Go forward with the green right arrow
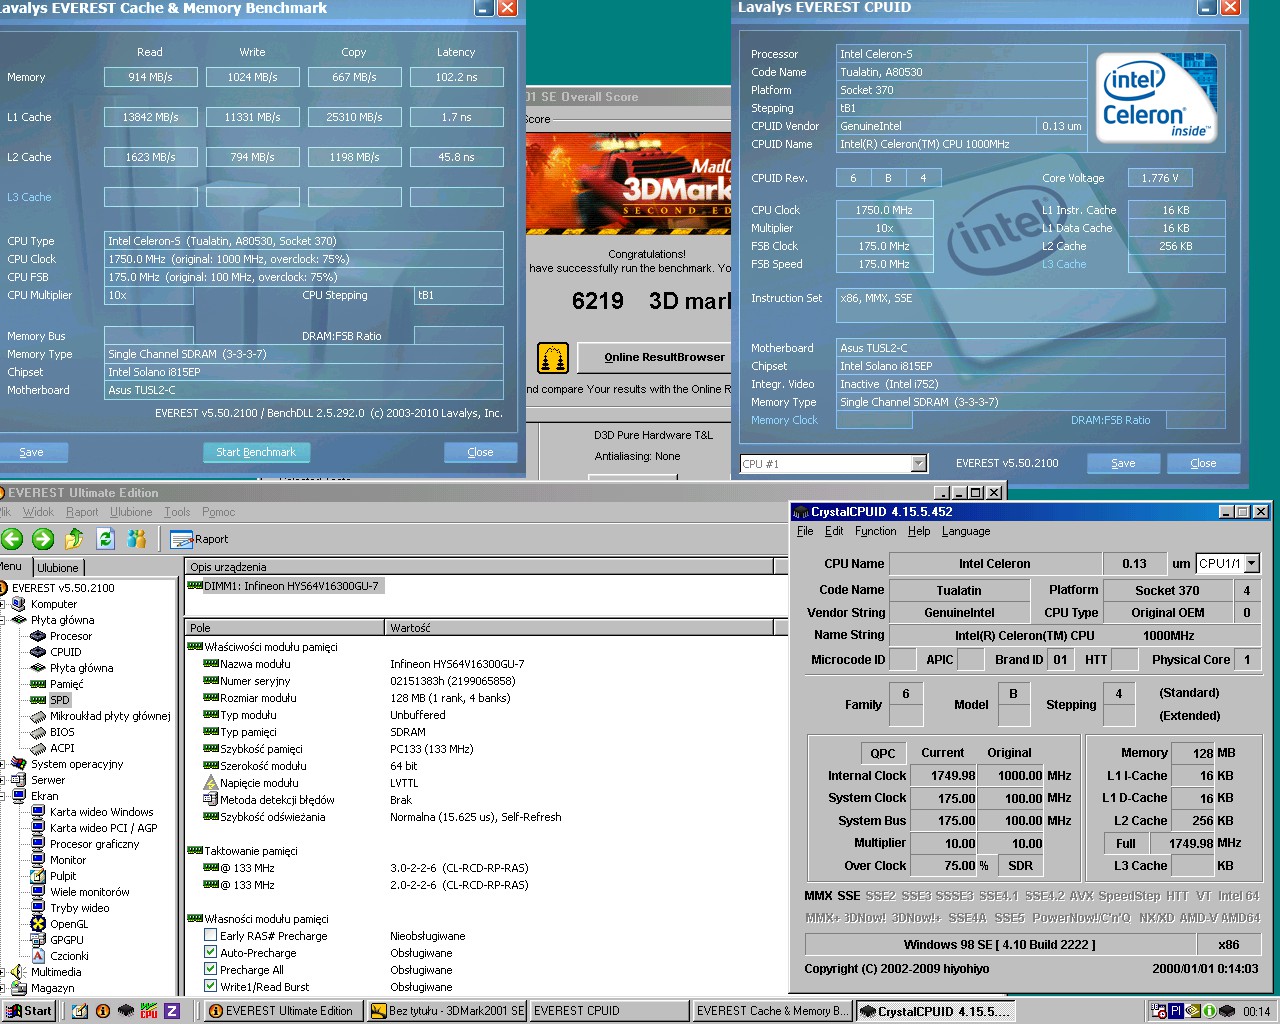The width and height of the screenshot is (1280, 1024). tap(43, 539)
